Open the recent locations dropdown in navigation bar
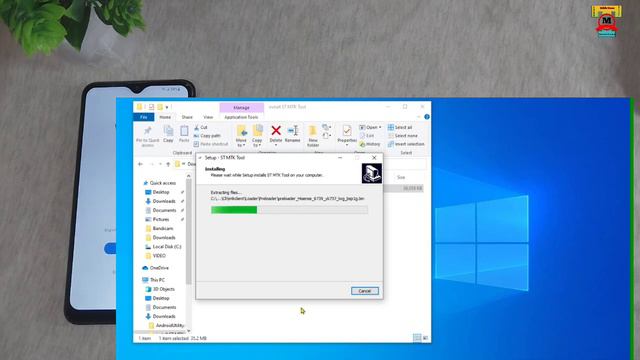This screenshot has width=640, height=360. (x=160, y=164)
